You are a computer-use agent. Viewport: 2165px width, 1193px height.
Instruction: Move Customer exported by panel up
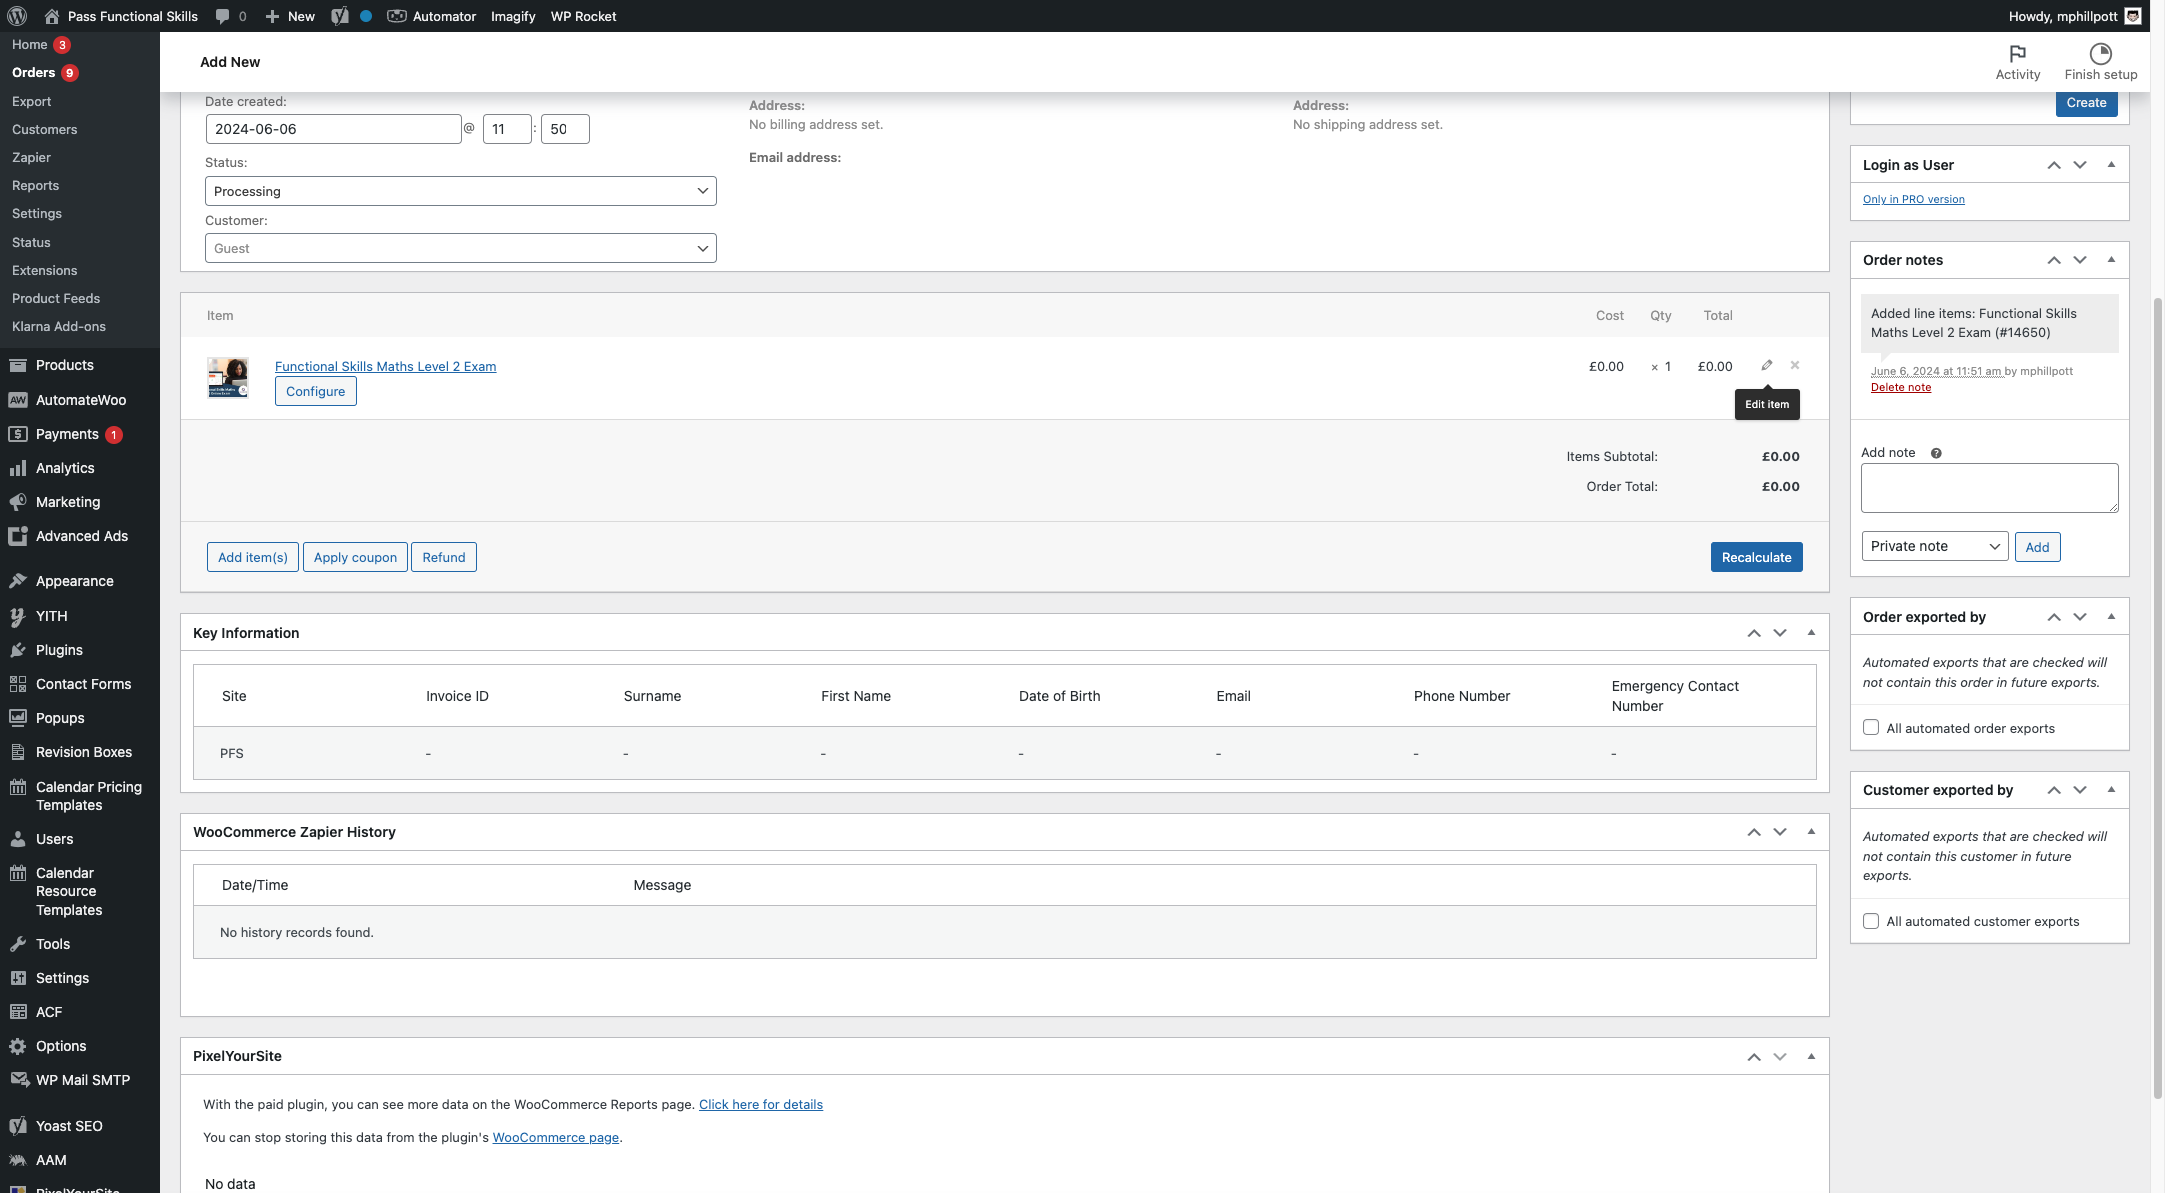(x=2054, y=790)
